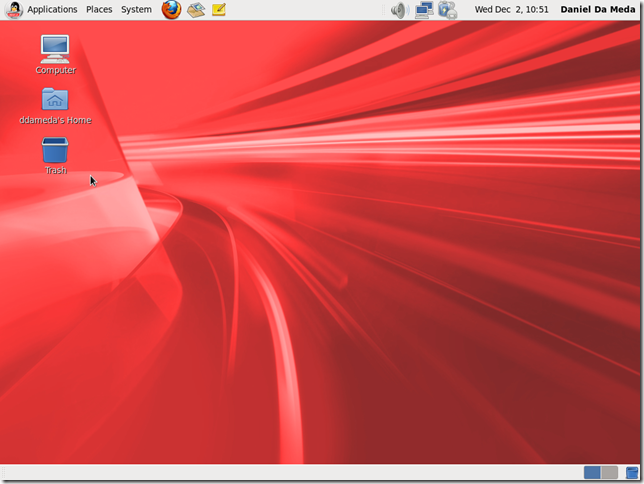
Task: Click the Daniel Da Meda user name
Action: click(598, 9)
